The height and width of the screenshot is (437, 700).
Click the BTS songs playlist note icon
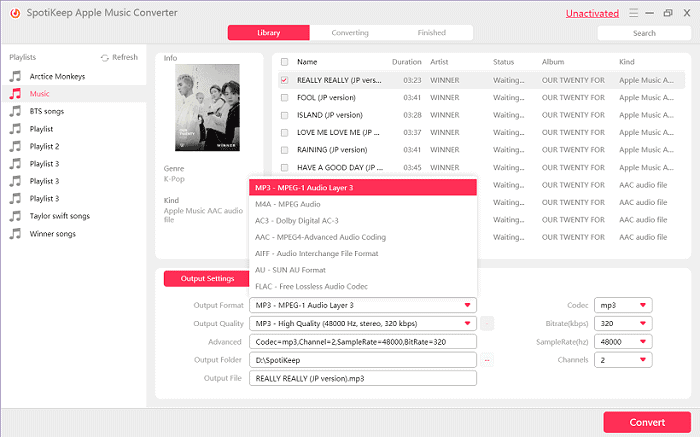point(16,111)
